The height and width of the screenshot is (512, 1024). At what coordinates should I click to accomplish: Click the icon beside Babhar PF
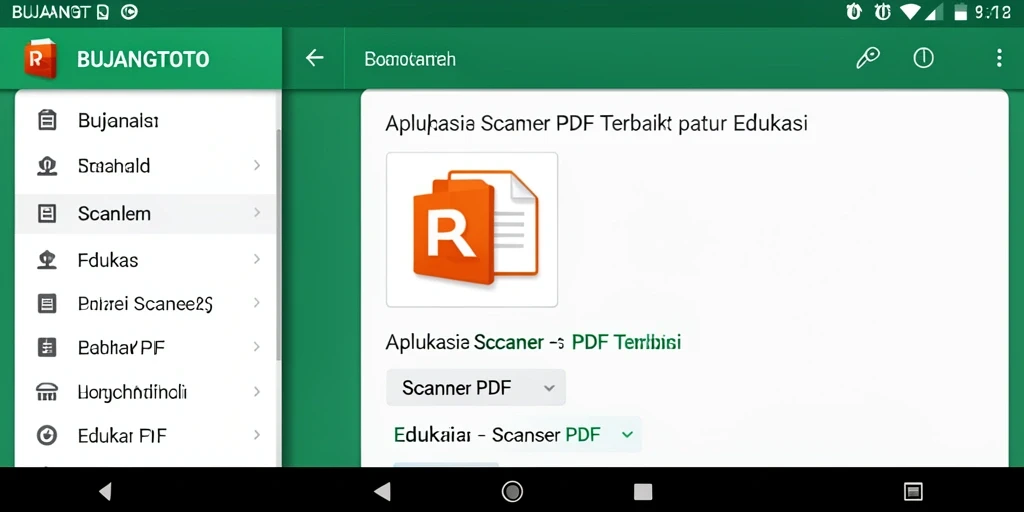coord(47,347)
